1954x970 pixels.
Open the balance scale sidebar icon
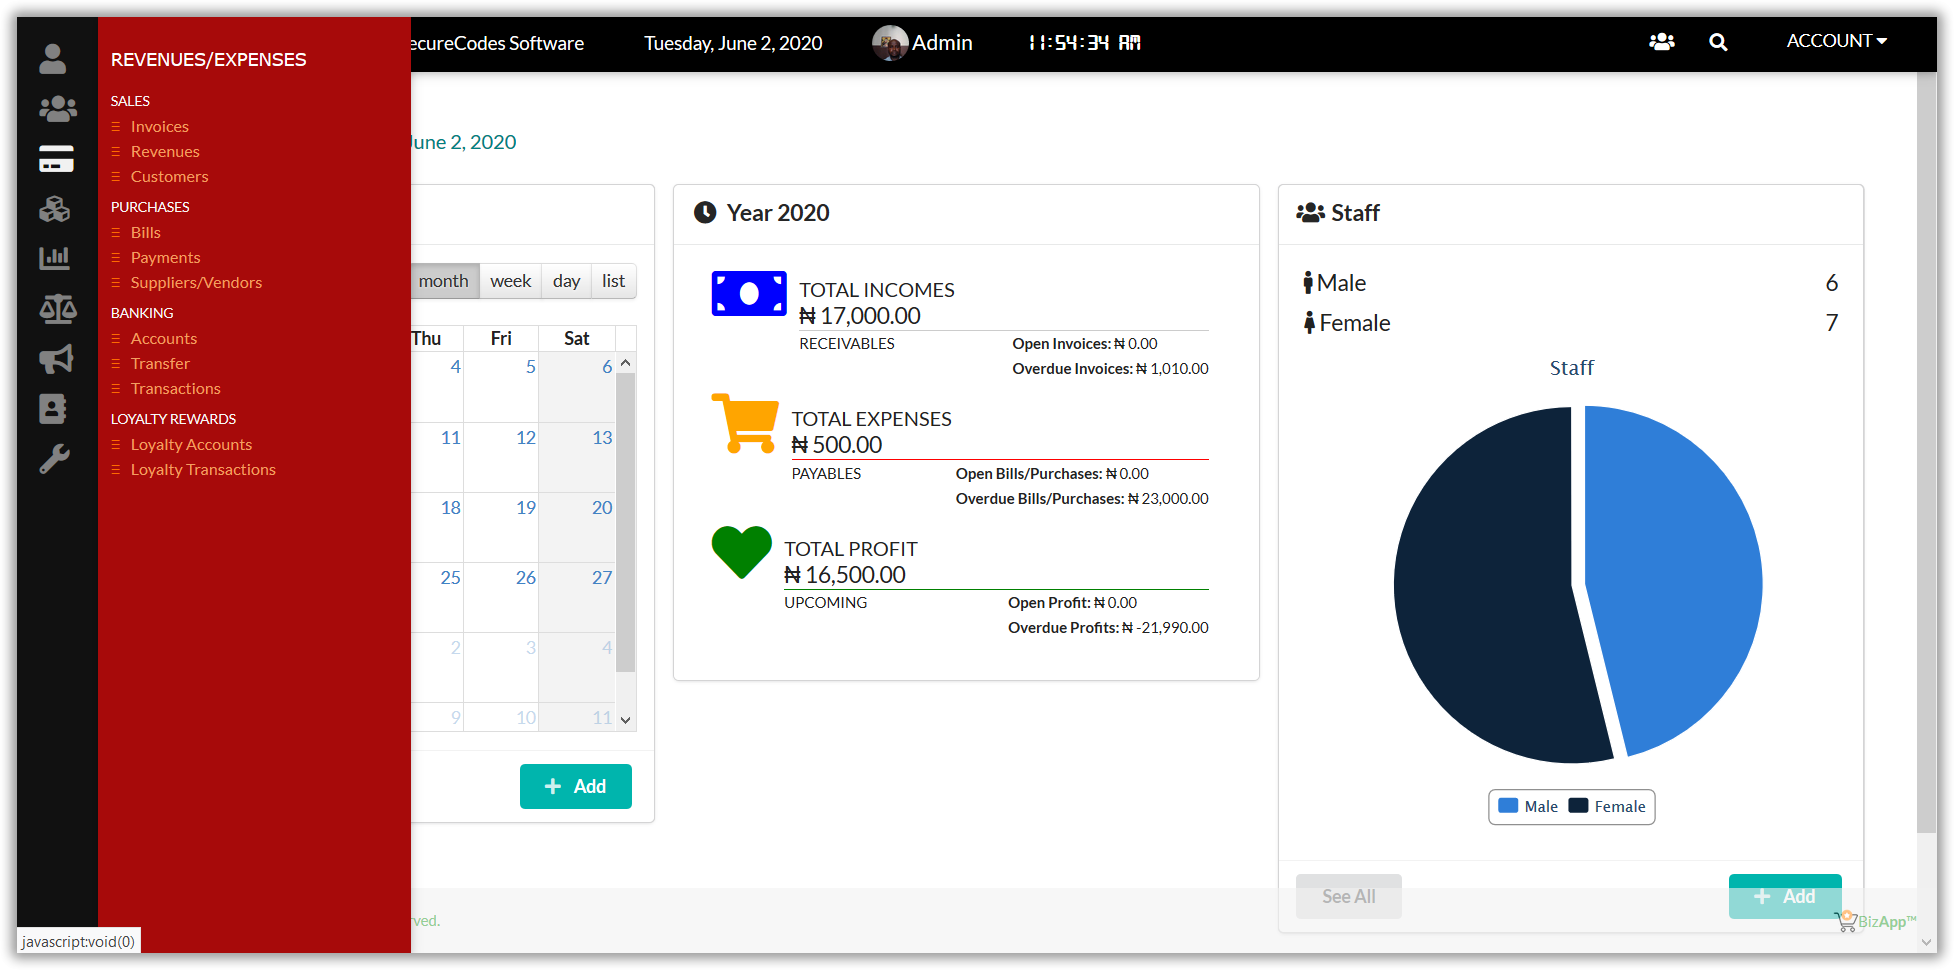click(x=57, y=309)
